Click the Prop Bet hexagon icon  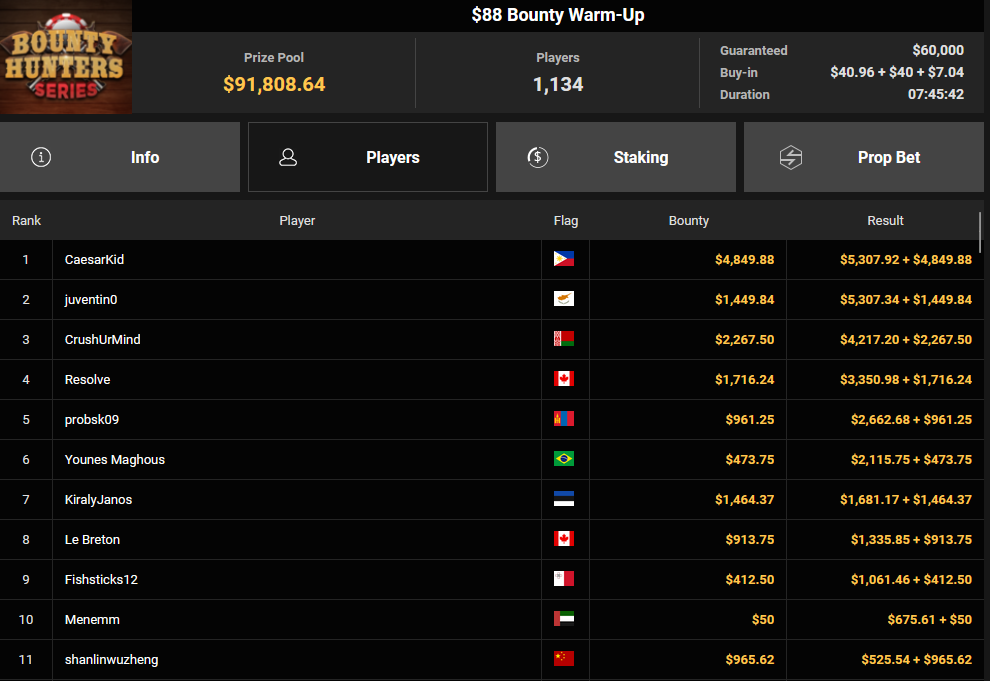[791, 157]
